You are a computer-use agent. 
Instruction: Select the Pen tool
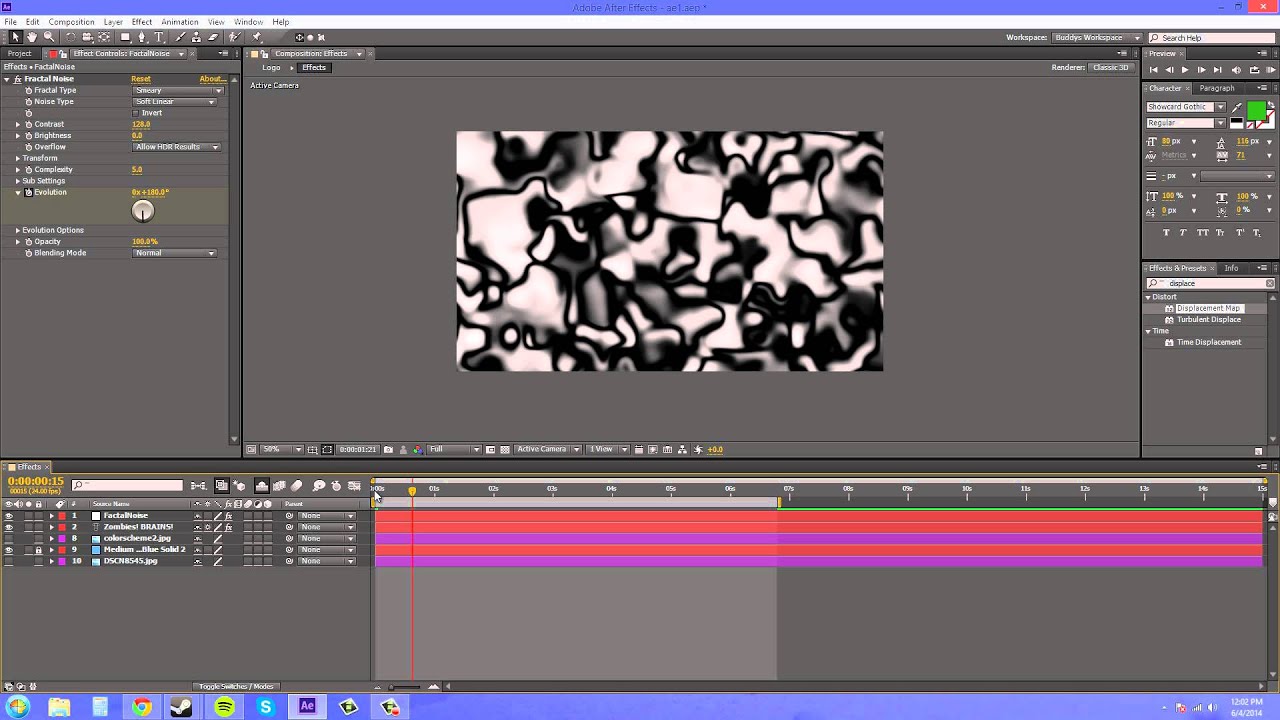142,38
